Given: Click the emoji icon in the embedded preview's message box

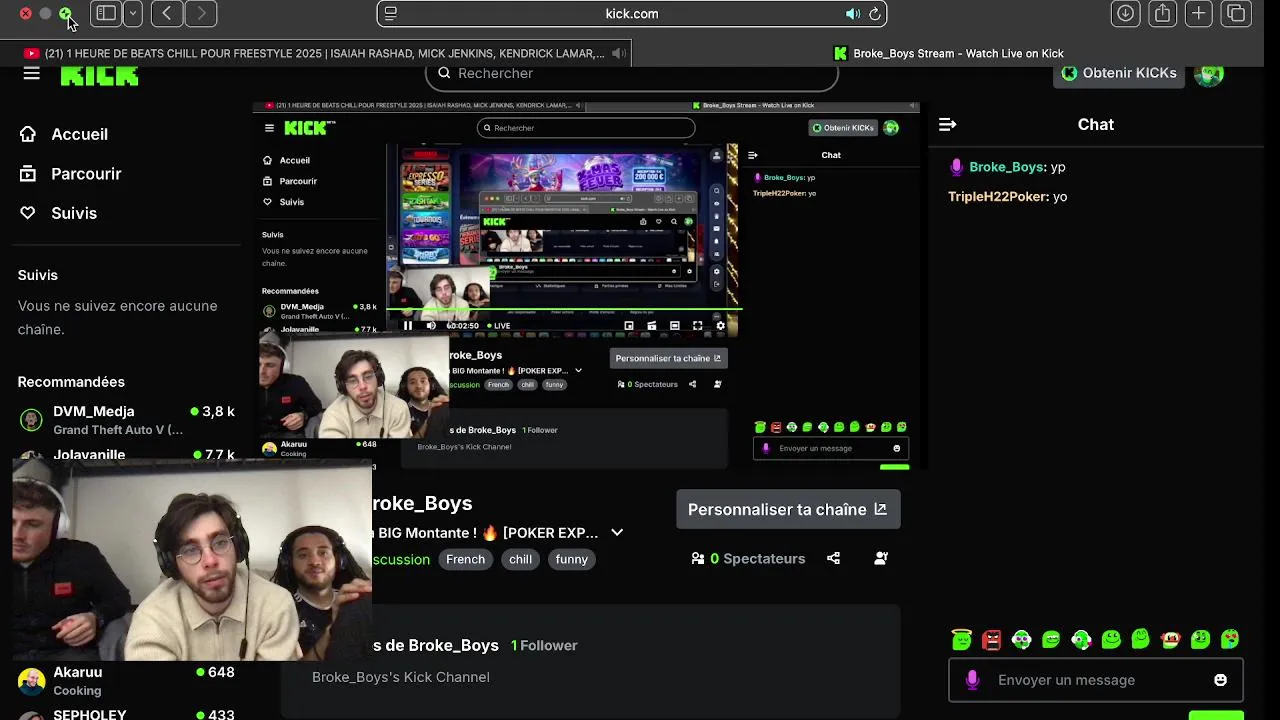Looking at the screenshot, I should tap(896, 448).
